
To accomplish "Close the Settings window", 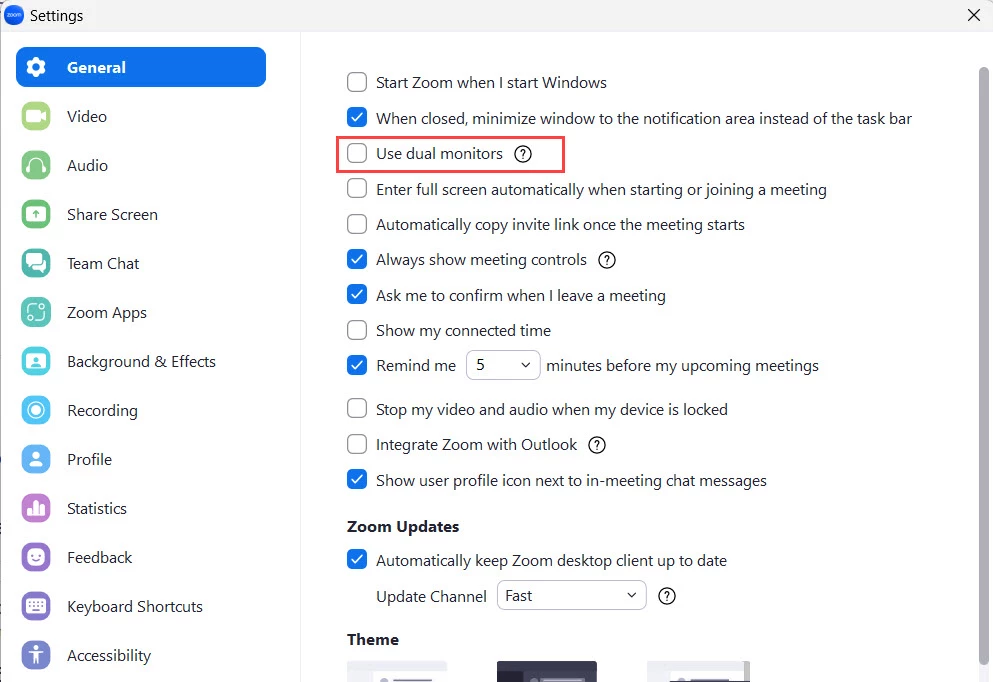I will pyautogui.click(x=974, y=15).
